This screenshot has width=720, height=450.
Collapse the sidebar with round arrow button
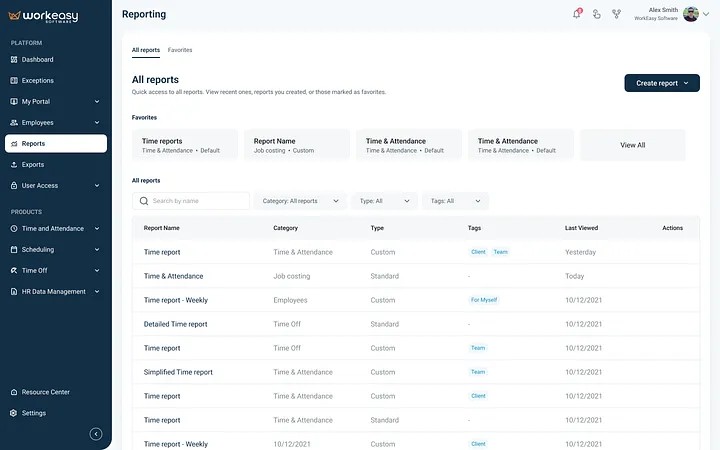point(96,434)
